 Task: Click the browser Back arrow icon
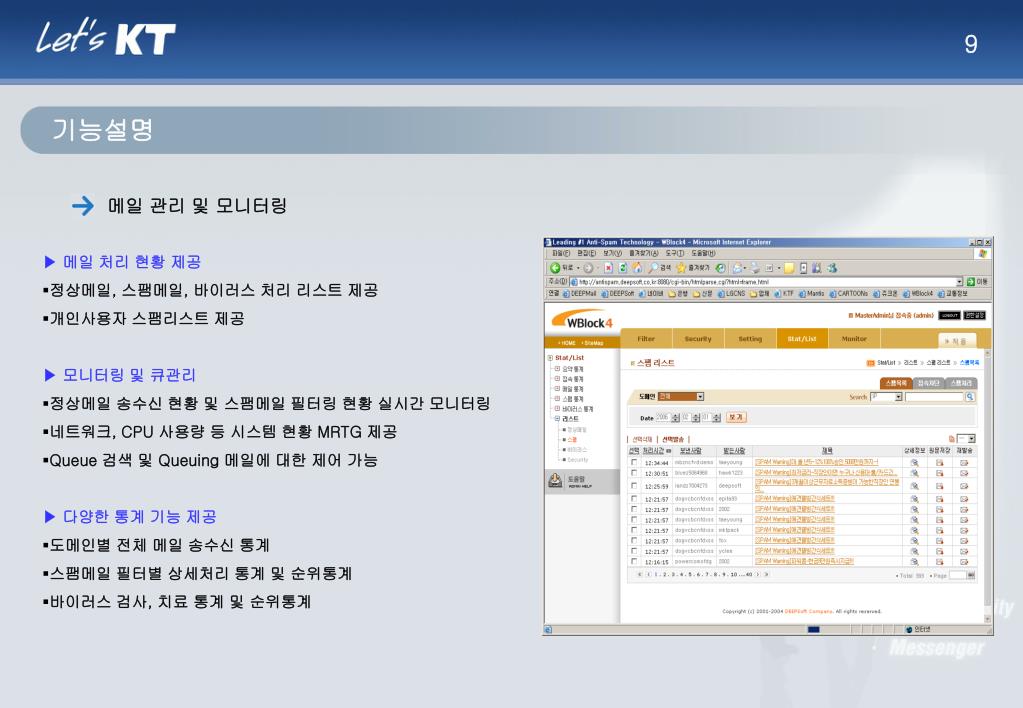pyautogui.click(x=555, y=268)
